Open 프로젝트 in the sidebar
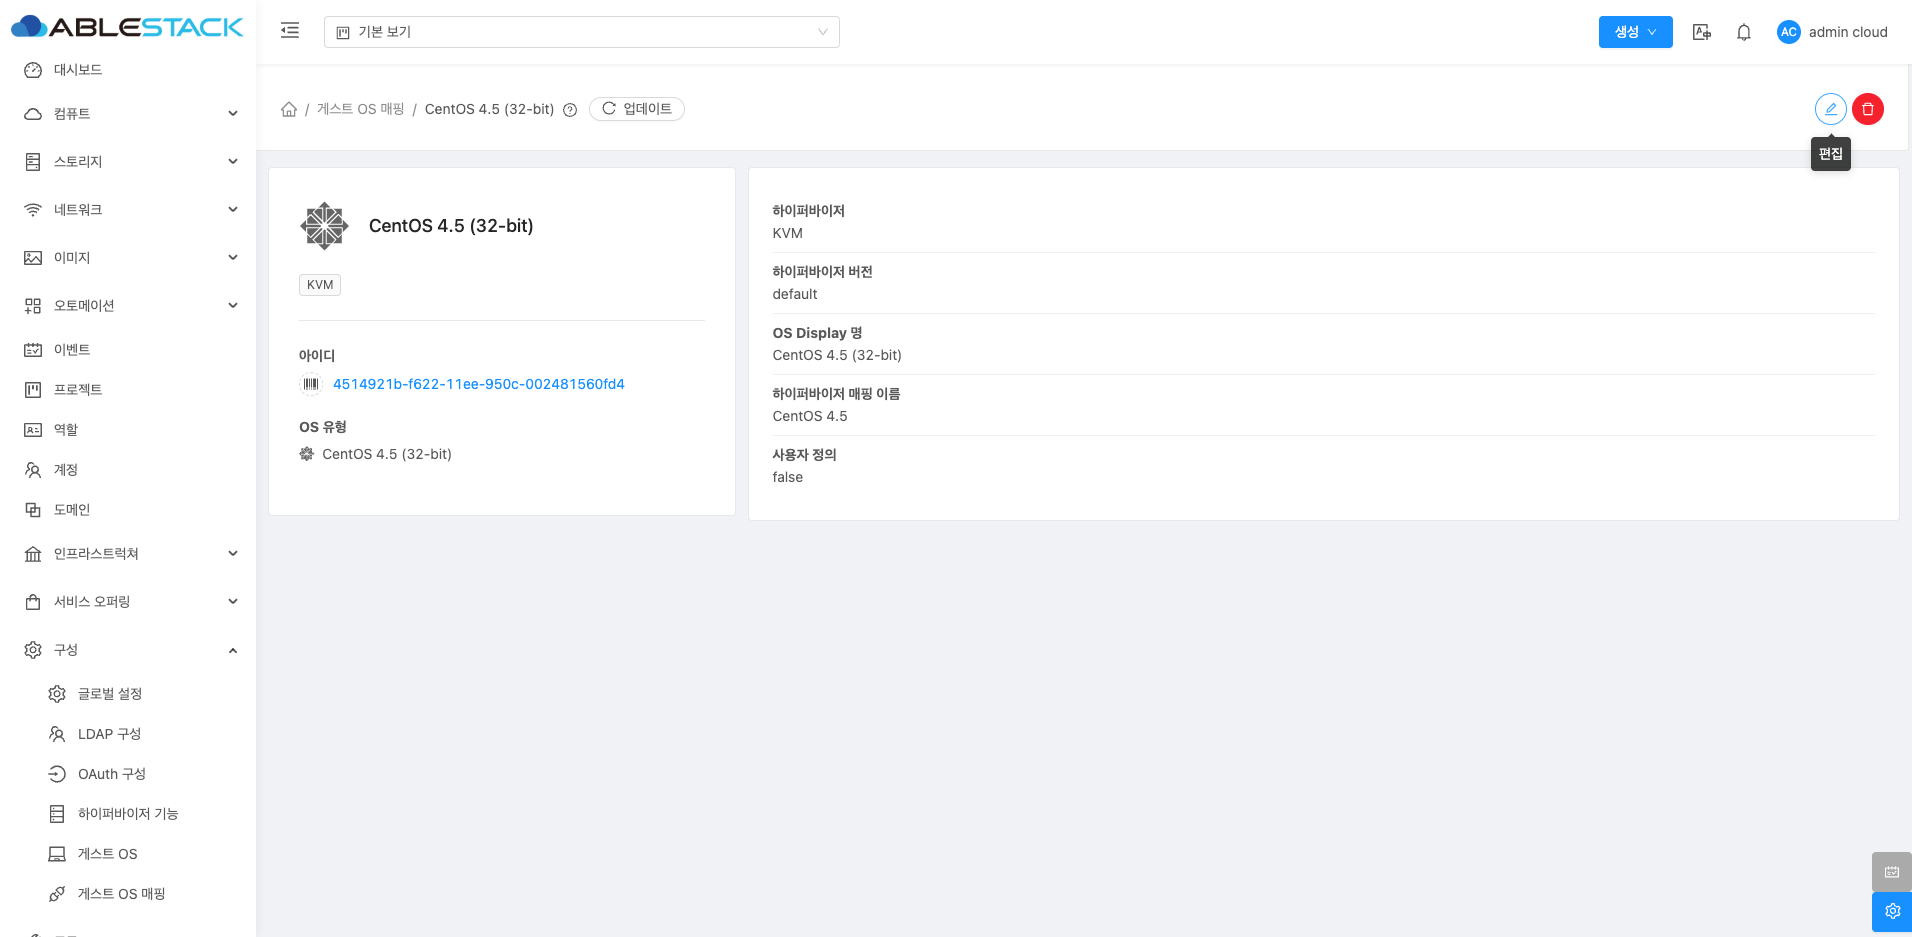Viewport: 1912px width, 937px height. pos(128,390)
